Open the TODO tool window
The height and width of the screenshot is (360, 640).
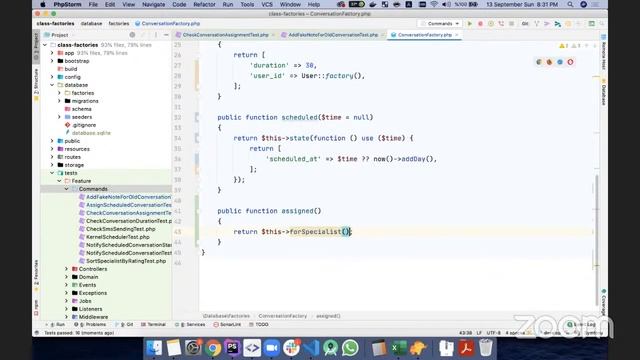click(259, 324)
